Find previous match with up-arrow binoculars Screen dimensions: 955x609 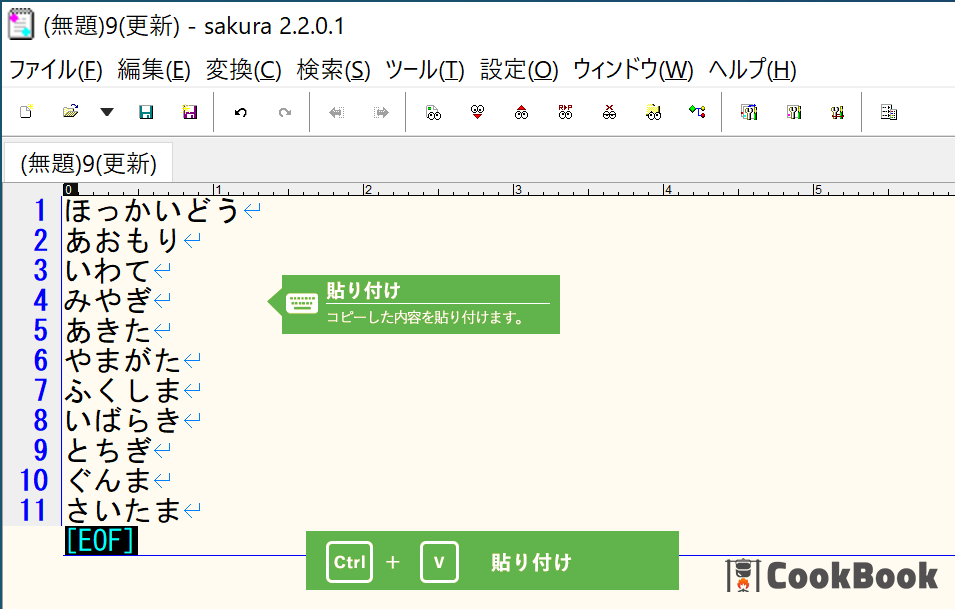521,112
